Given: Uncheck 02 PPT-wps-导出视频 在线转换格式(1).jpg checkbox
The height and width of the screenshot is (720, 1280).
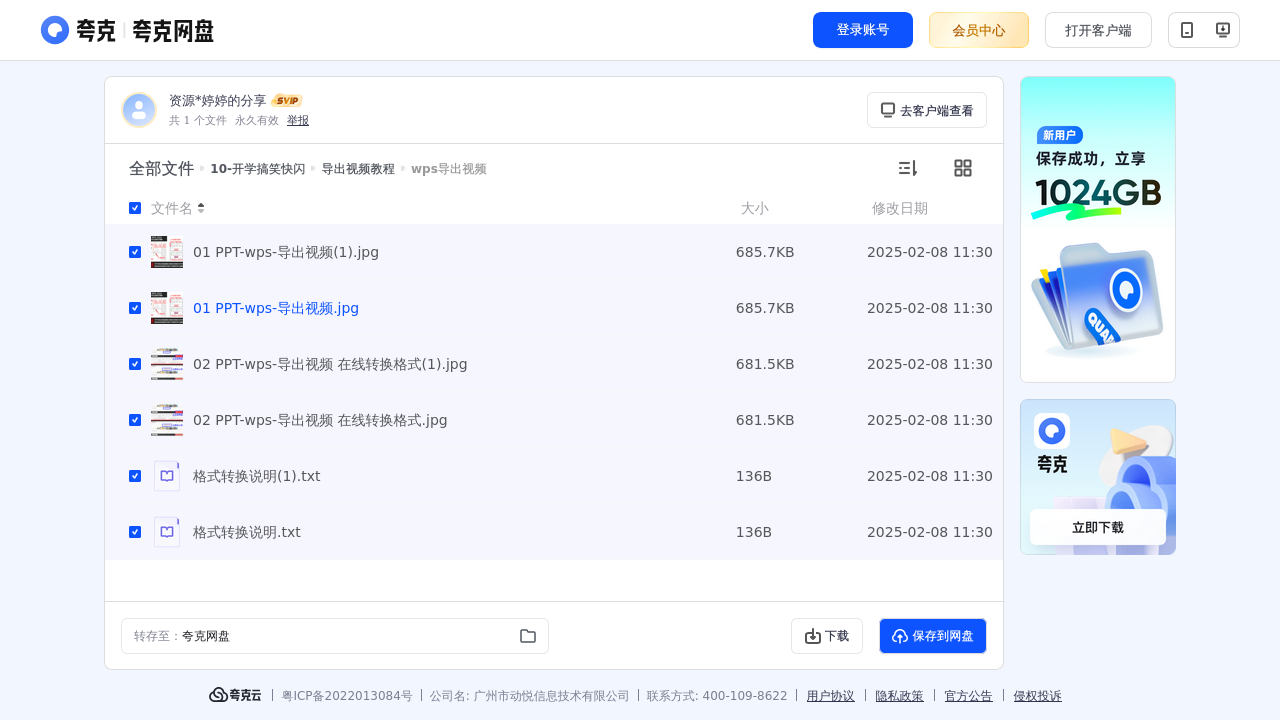Looking at the screenshot, I should coord(135,364).
